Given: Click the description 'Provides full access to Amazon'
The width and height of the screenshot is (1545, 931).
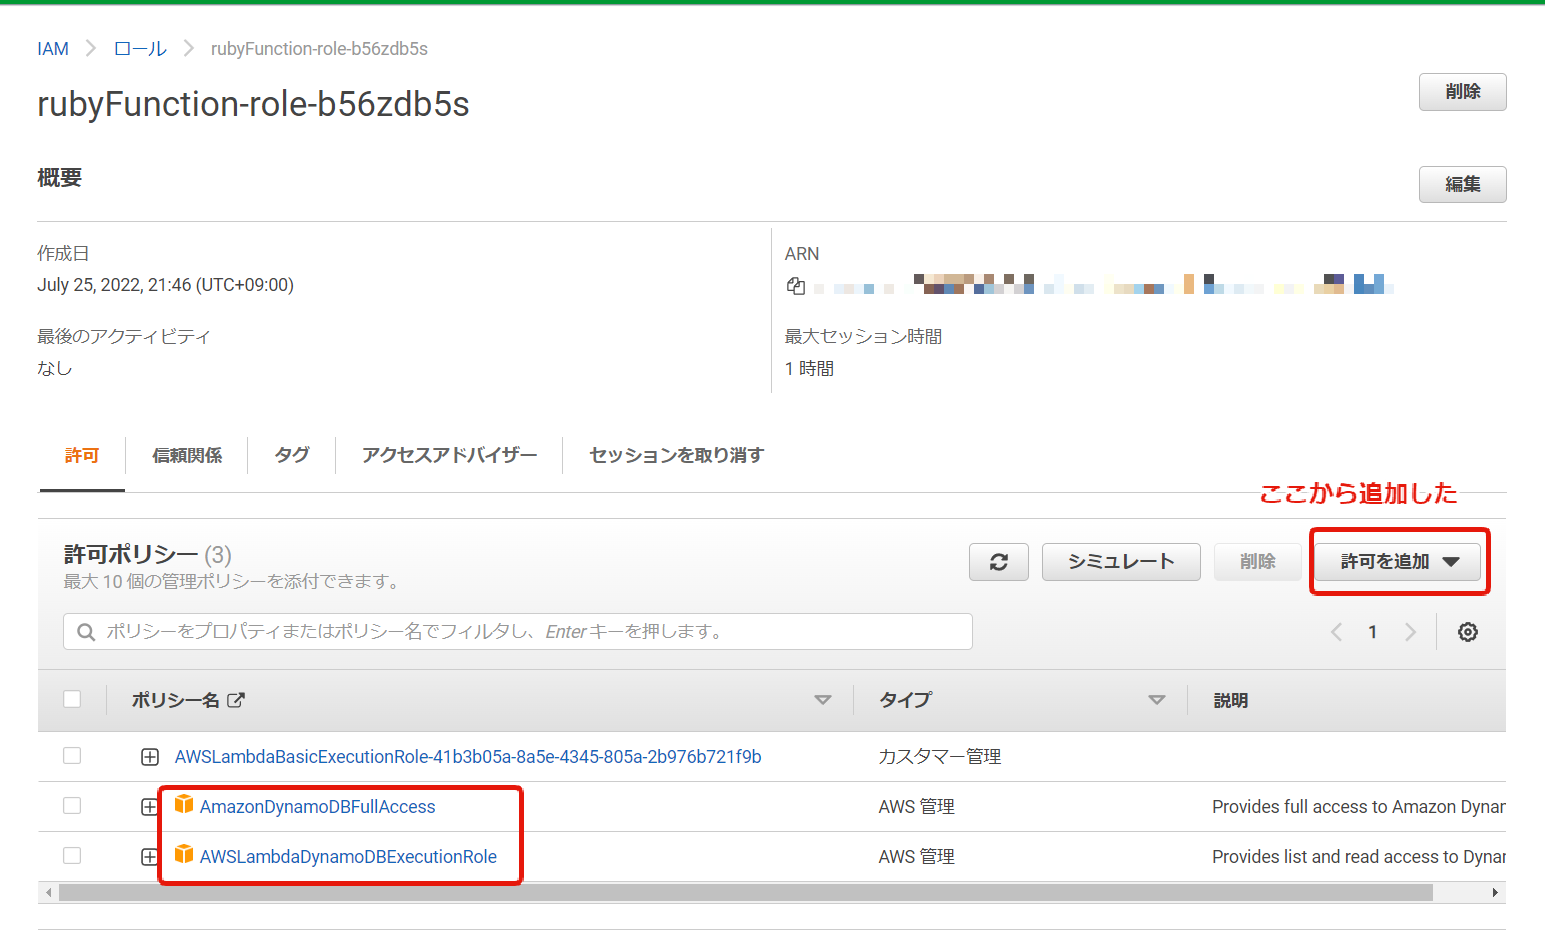Looking at the screenshot, I should pos(1359,807).
